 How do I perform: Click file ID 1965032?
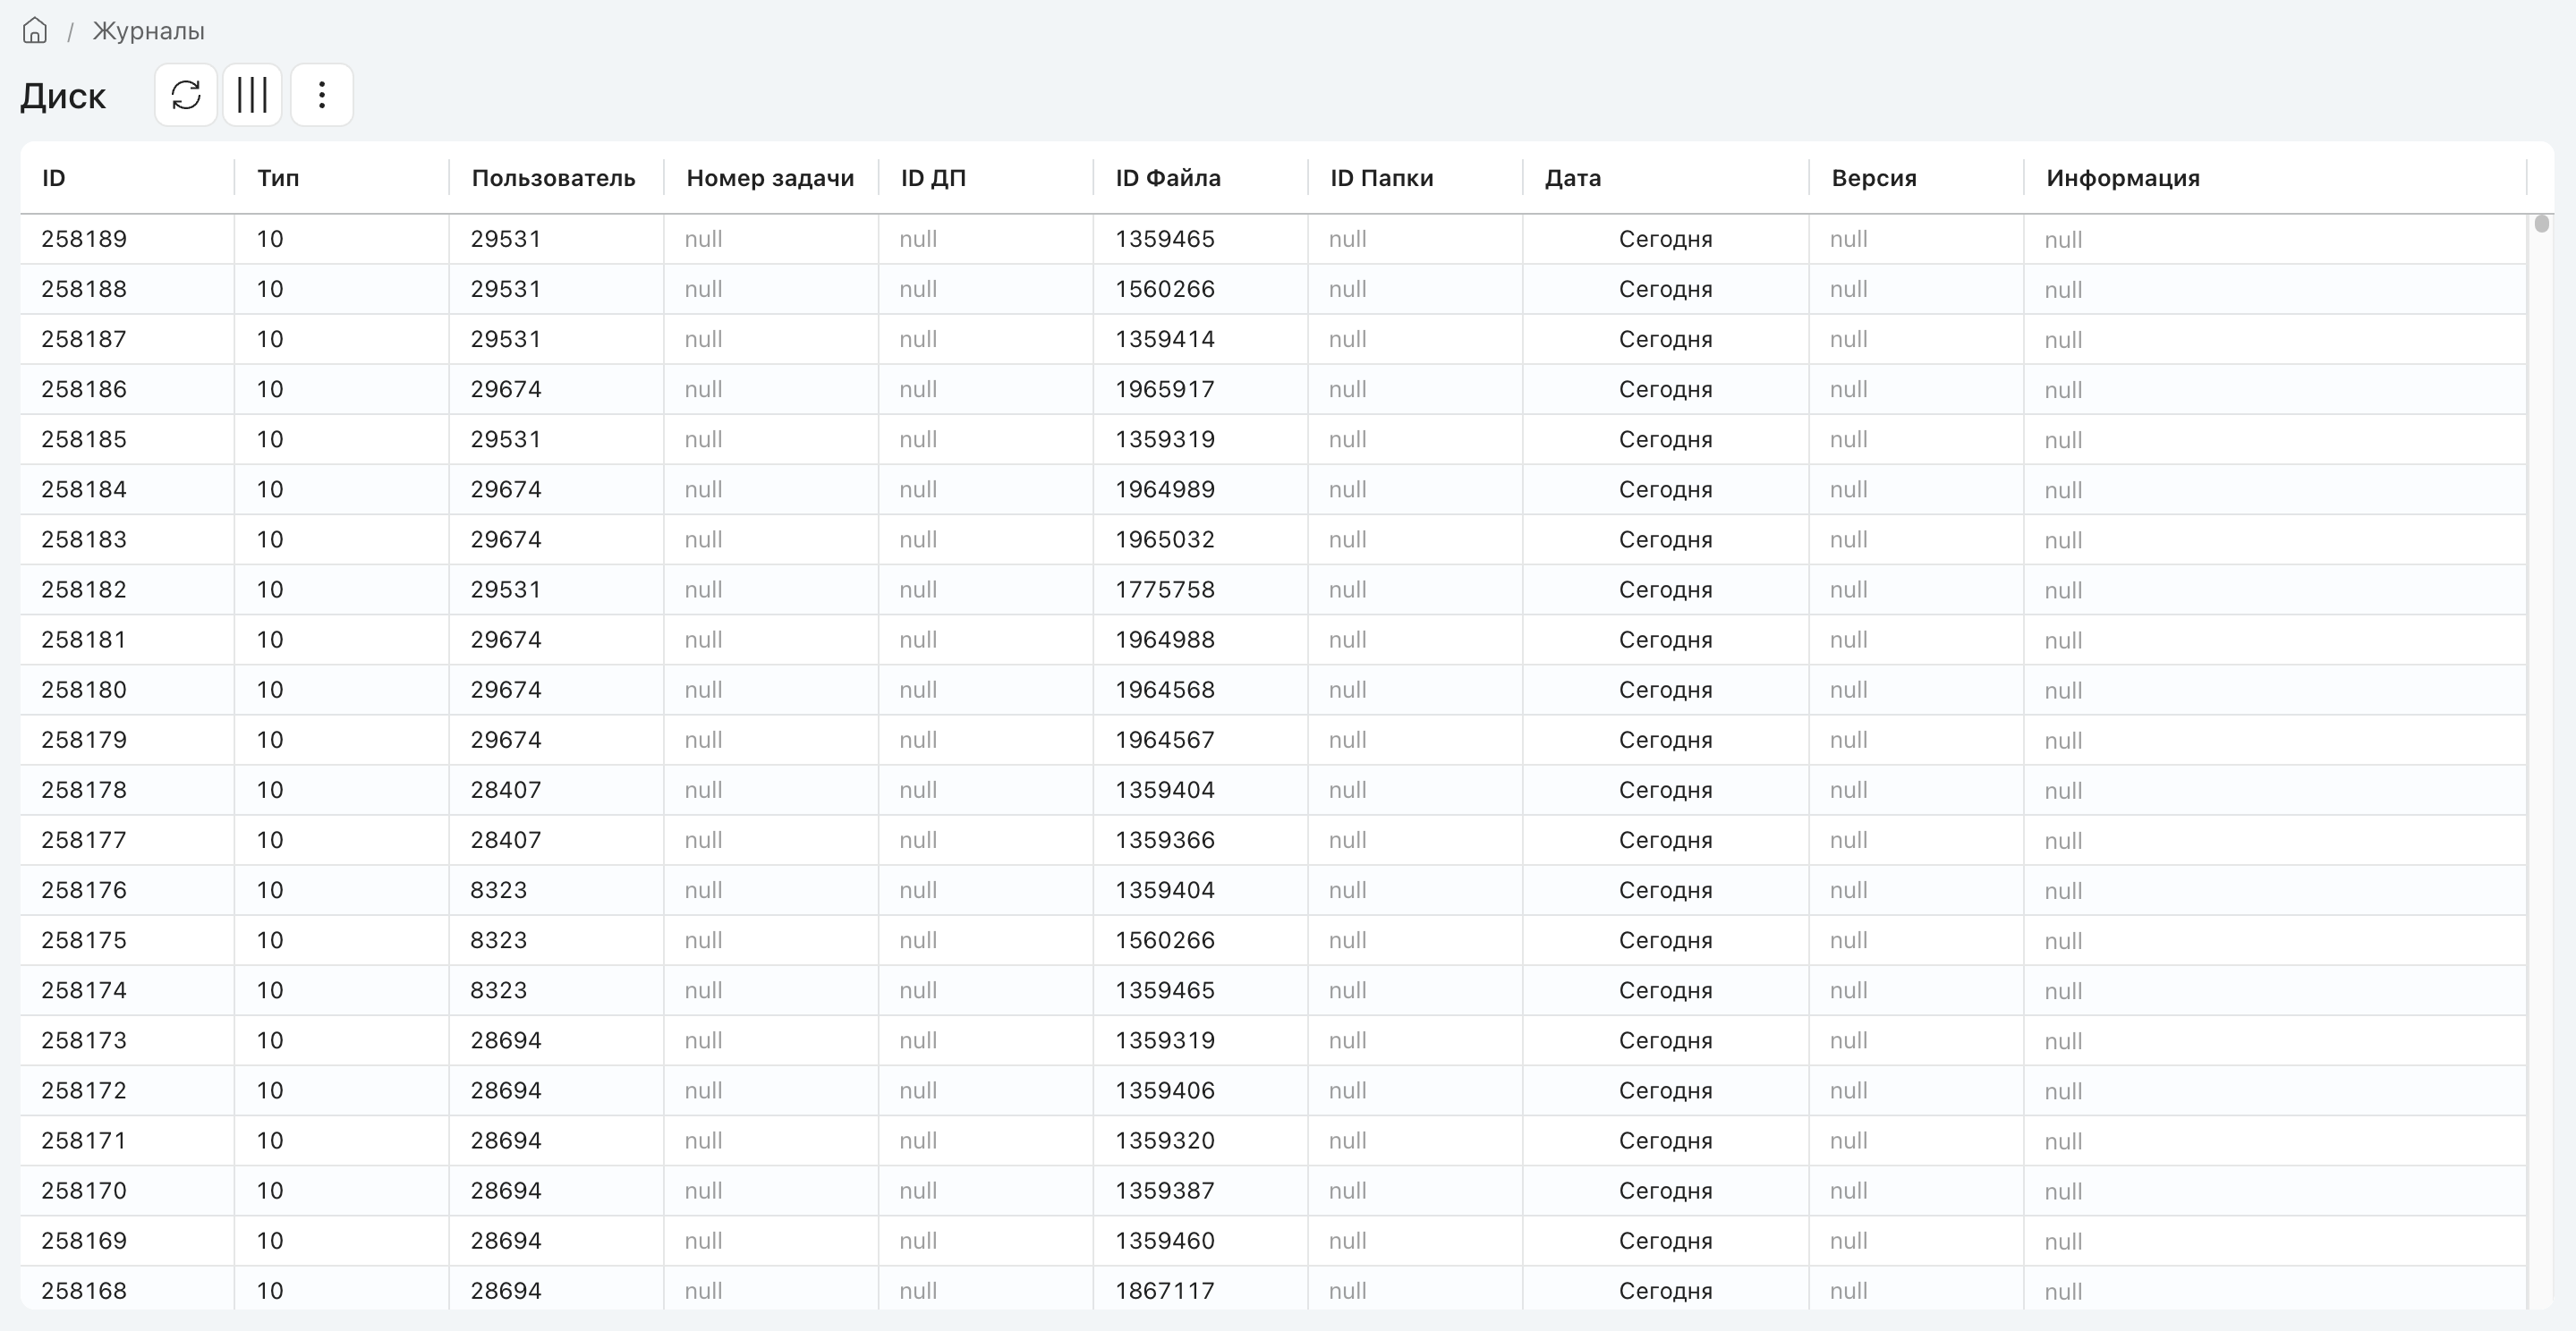[x=1165, y=539]
